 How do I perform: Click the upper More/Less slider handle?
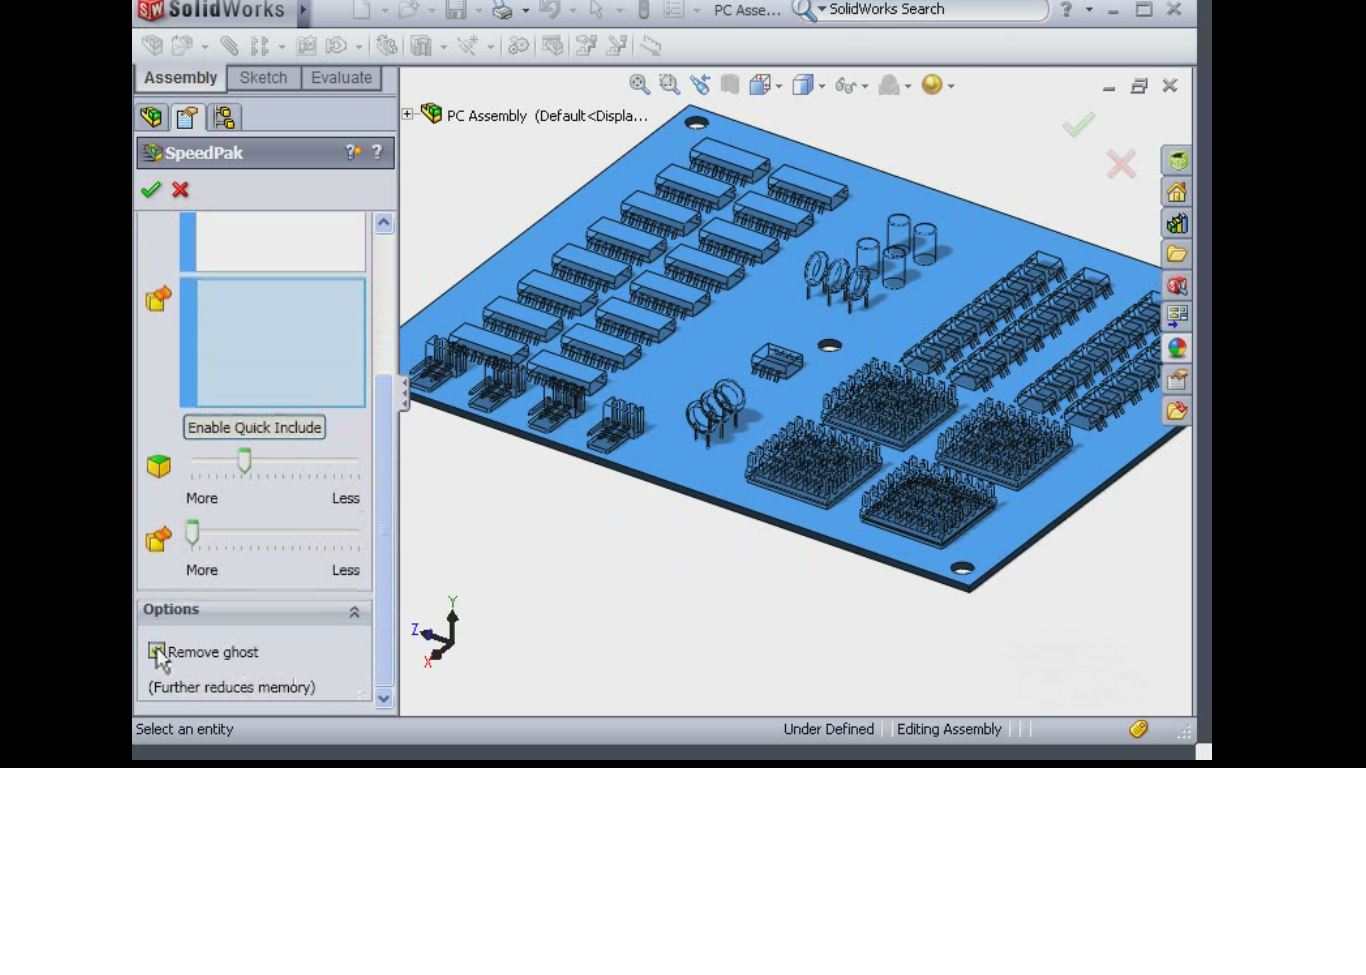click(244, 461)
